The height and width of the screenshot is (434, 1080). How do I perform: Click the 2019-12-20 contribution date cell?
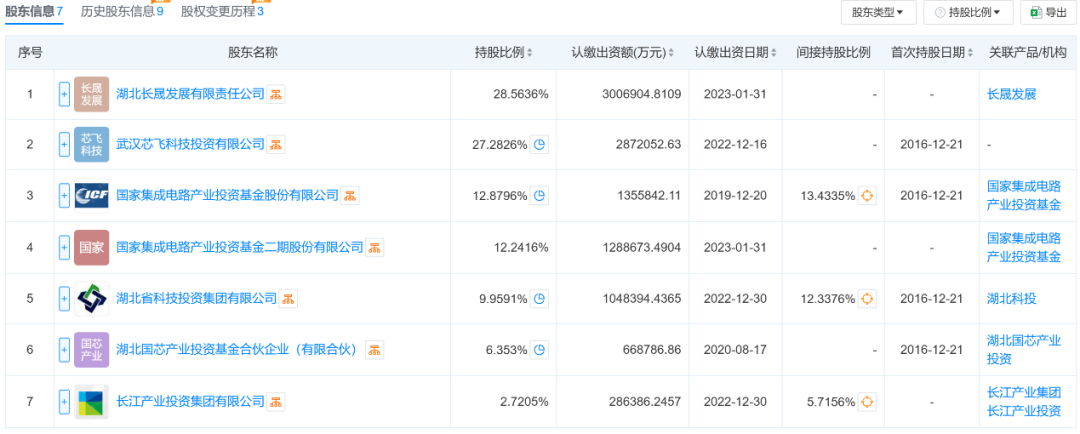(x=735, y=196)
